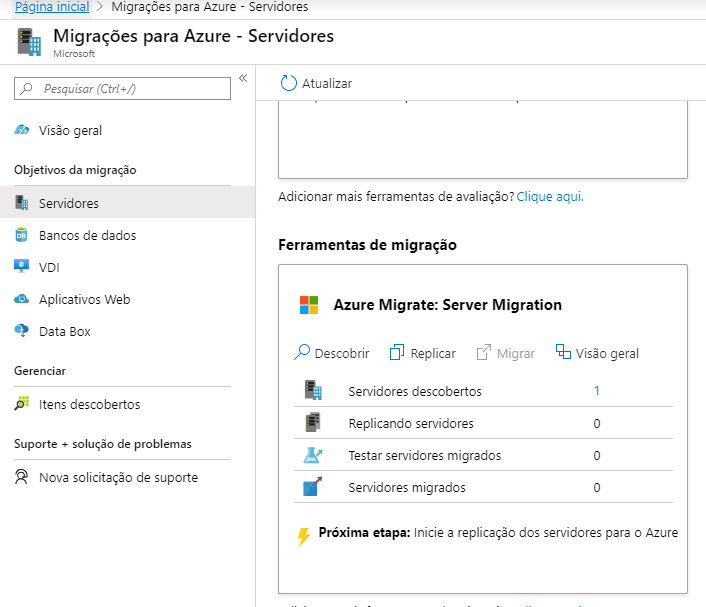
Task: Open Visão geral in Server Migration card
Action: coord(597,353)
